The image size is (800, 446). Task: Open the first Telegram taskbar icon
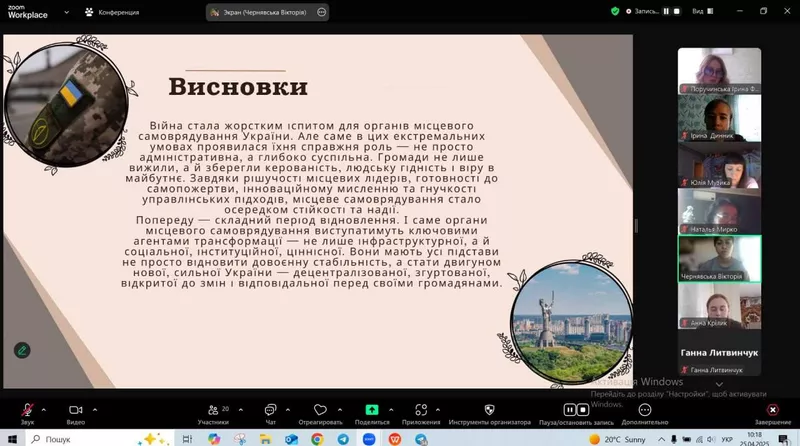(x=343, y=439)
